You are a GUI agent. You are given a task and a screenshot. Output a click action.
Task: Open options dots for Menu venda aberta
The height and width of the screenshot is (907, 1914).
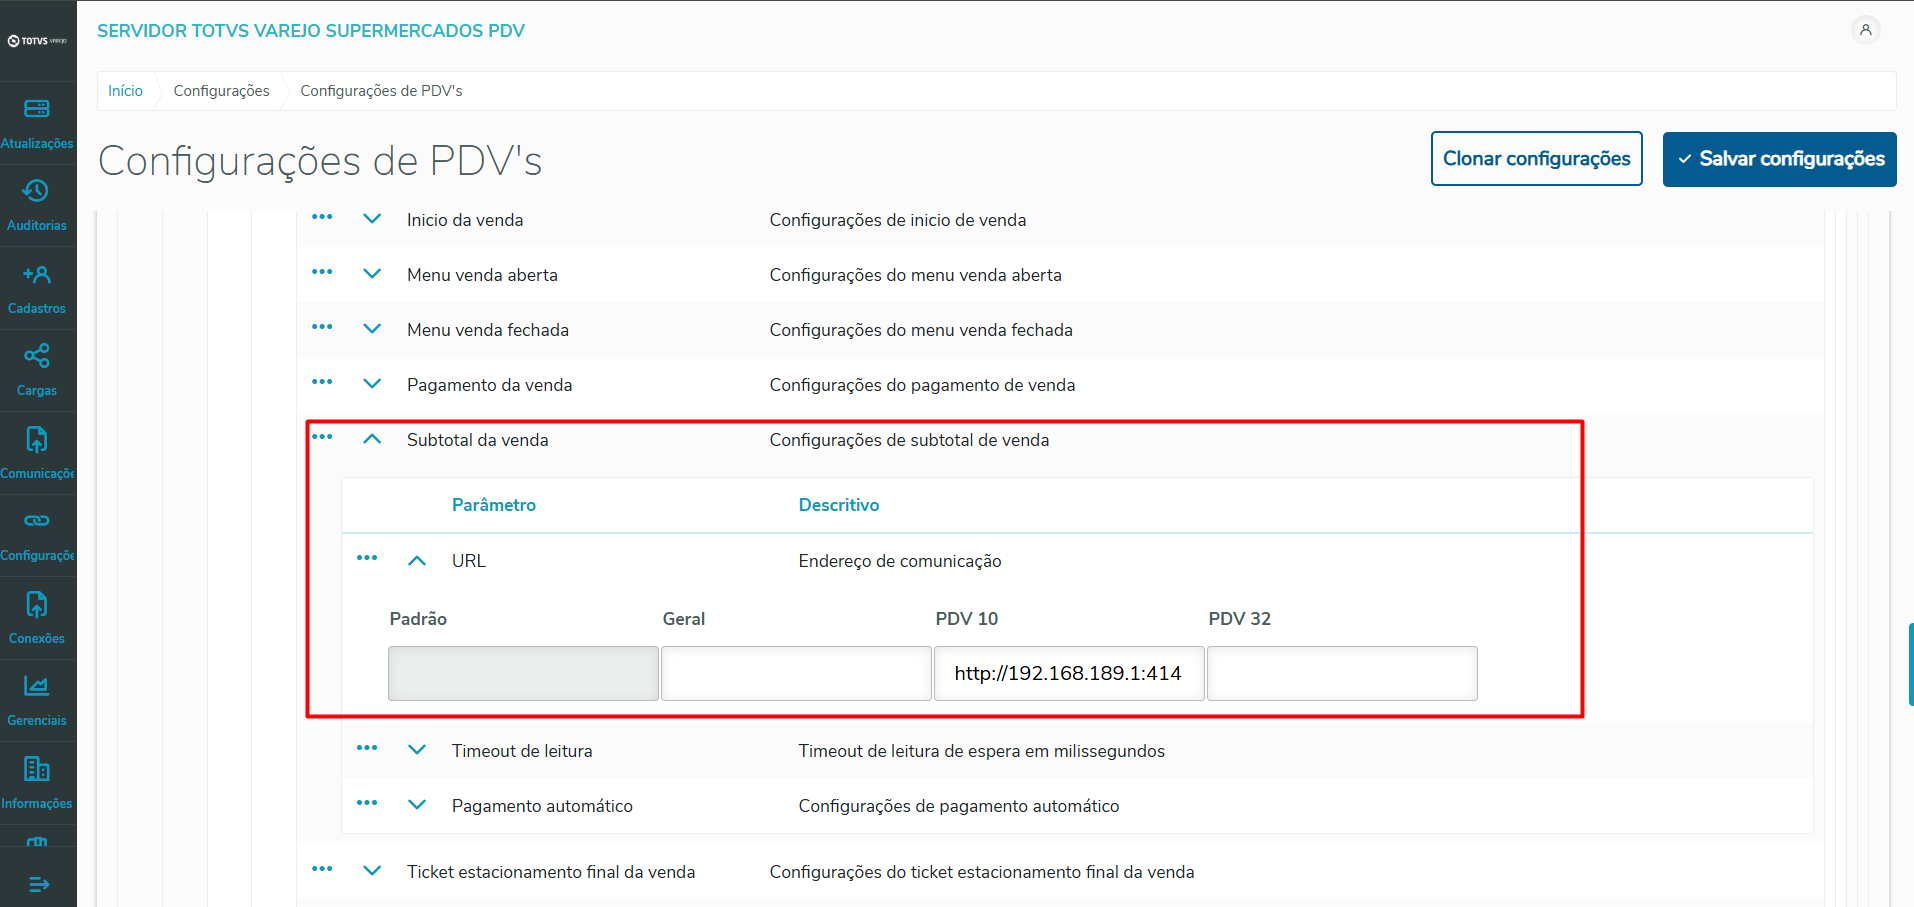pyautogui.click(x=322, y=272)
